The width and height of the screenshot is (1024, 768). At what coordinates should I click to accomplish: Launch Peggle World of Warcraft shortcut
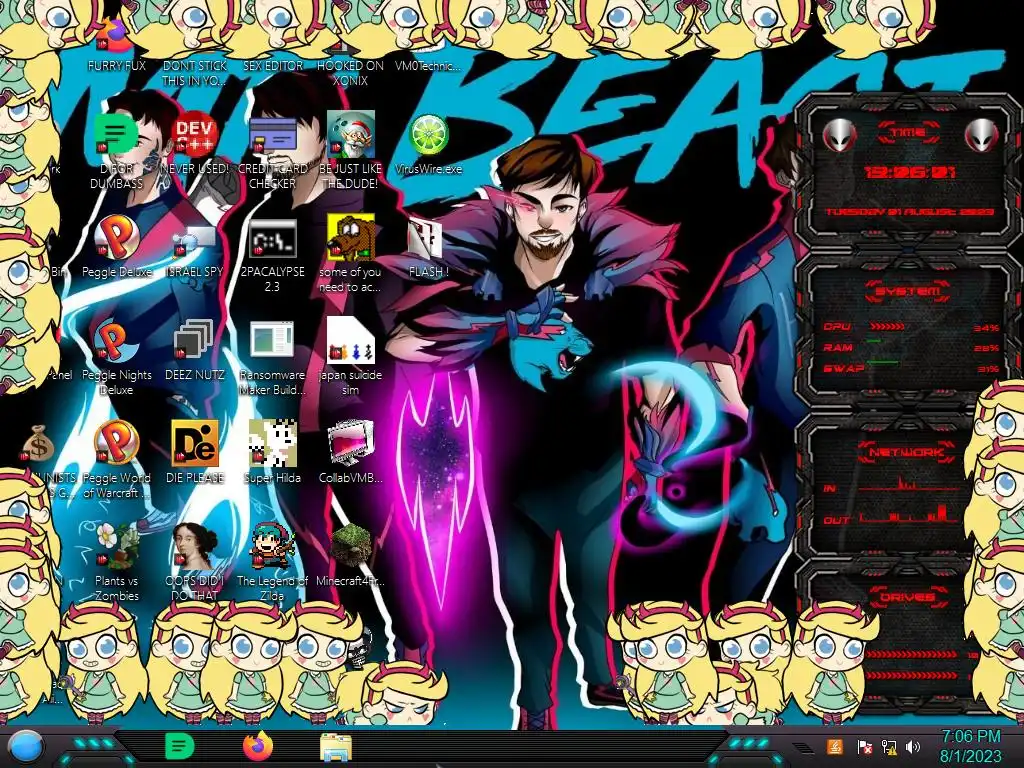pyautogui.click(x=116, y=443)
